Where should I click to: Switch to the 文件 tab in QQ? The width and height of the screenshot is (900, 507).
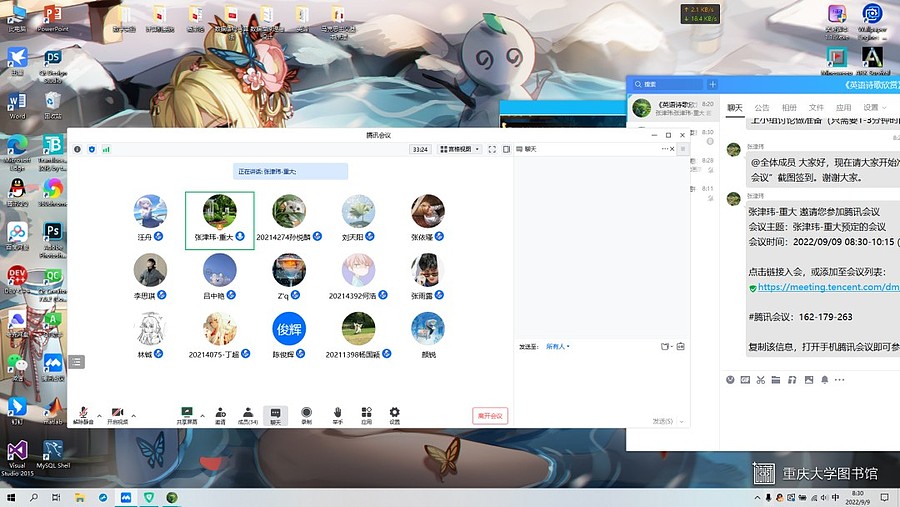pyautogui.click(x=816, y=107)
